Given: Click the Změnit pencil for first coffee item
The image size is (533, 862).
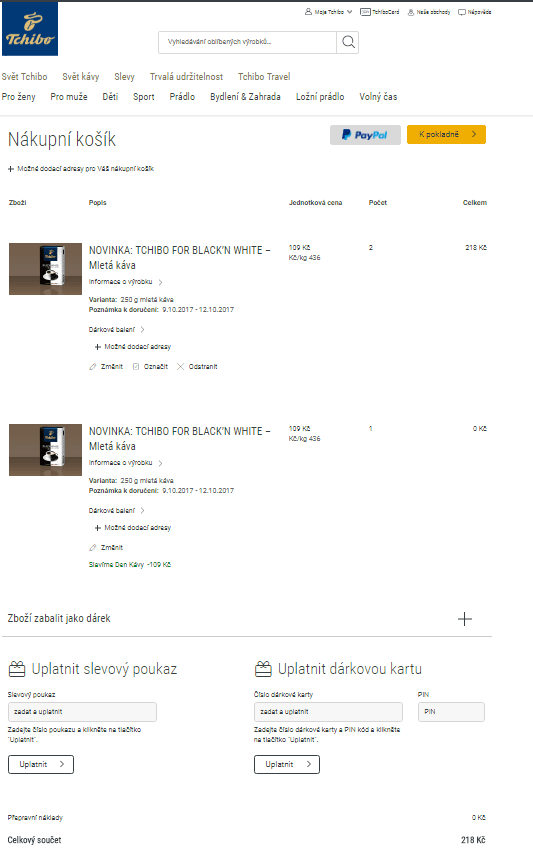Looking at the screenshot, I should (x=93, y=367).
